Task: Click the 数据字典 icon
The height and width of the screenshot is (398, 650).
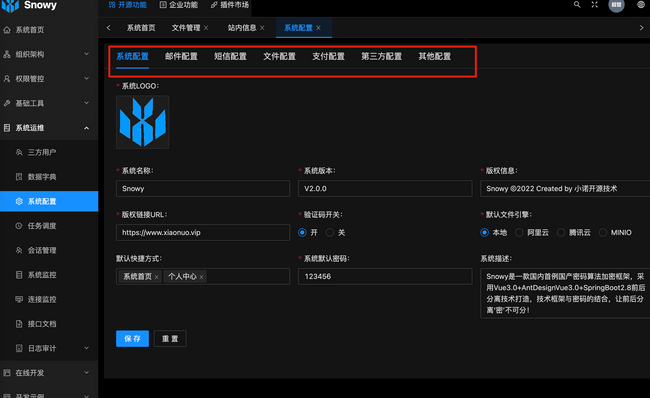Action: tap(19, 177)
